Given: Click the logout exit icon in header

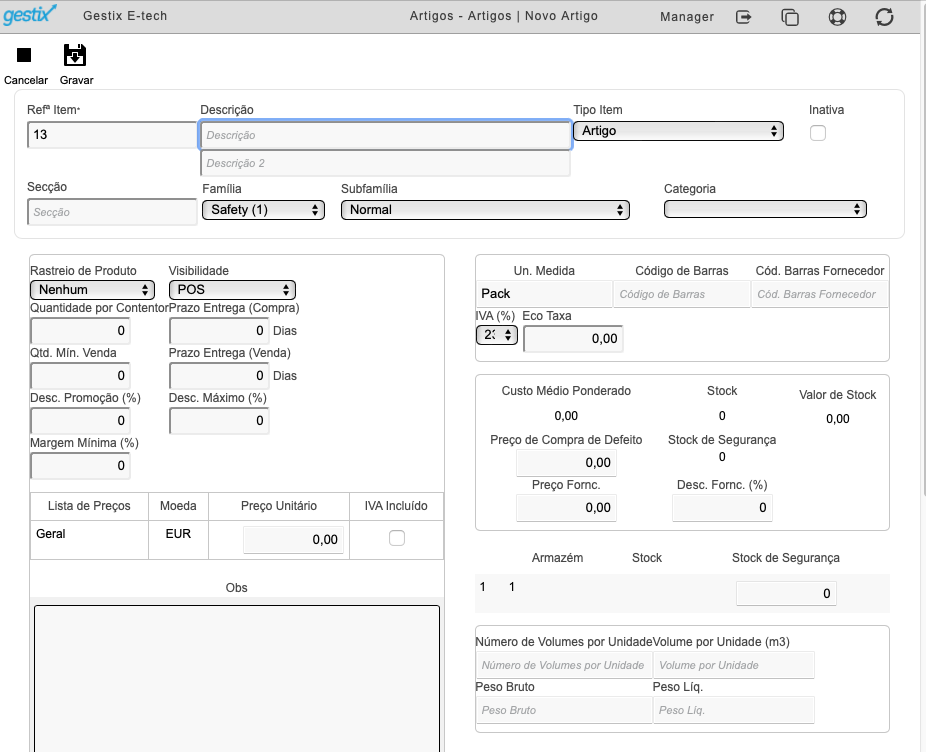Looking at the screenshot, I should (744, 17).
